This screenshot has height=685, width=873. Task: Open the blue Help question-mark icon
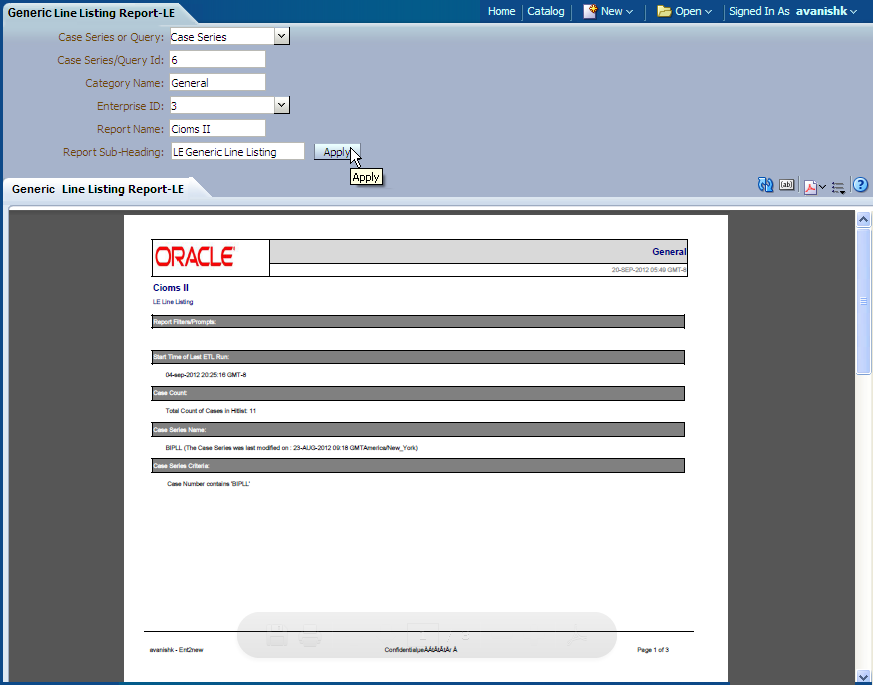click(860, 184)
